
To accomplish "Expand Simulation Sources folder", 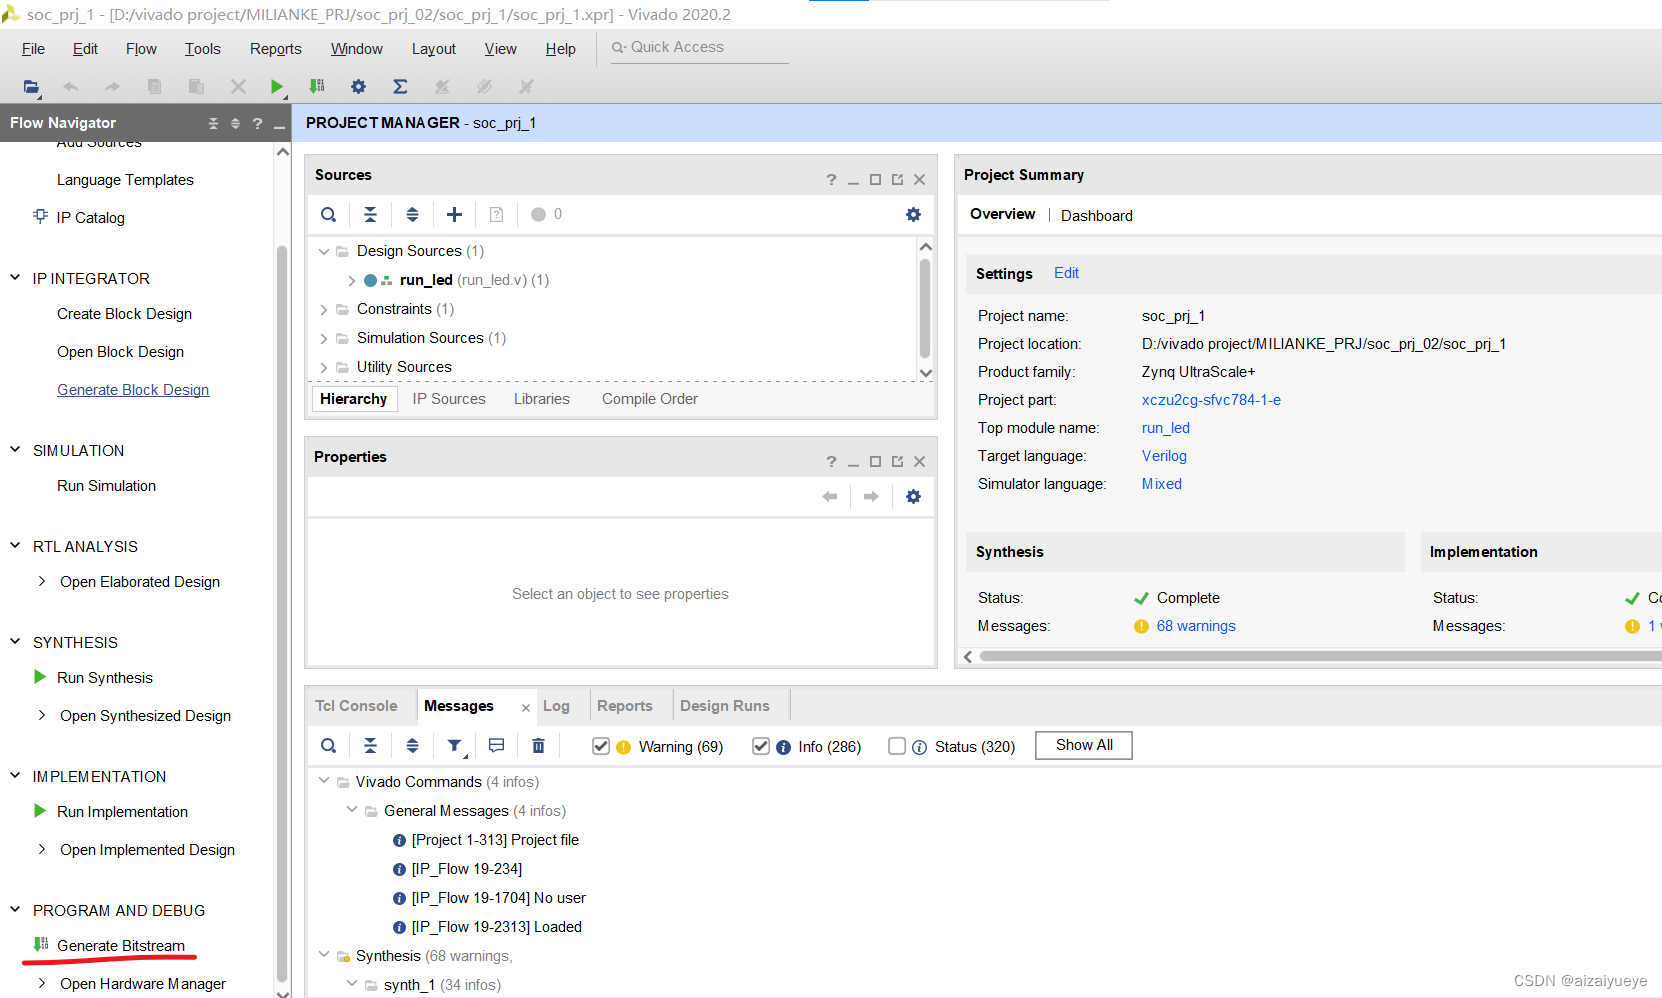I will (x=323, y=338).
